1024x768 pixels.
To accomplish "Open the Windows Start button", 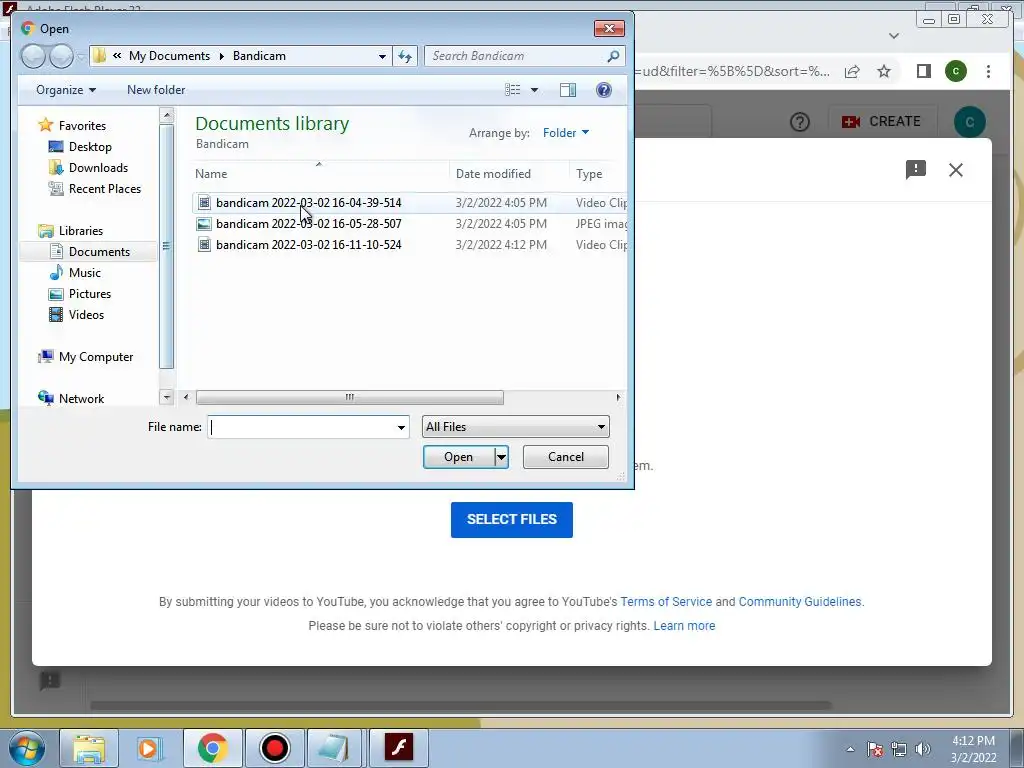I will [27, 748].
